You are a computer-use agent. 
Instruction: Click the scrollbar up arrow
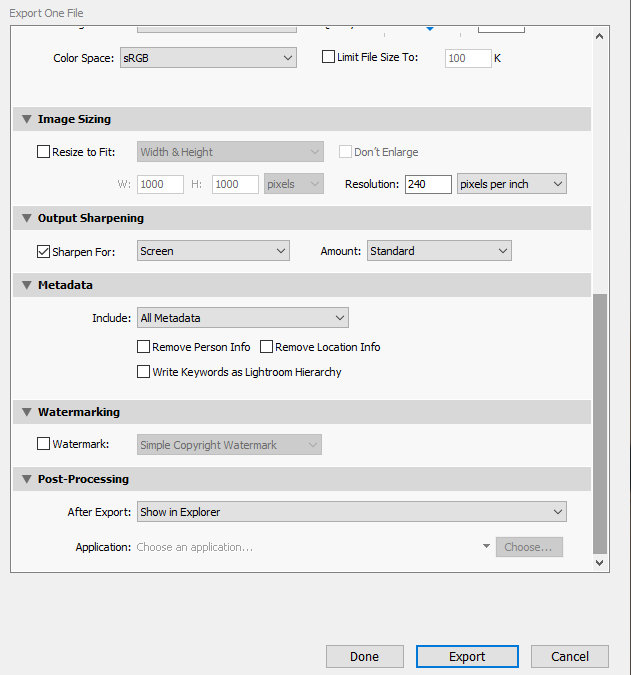point(600,37)
